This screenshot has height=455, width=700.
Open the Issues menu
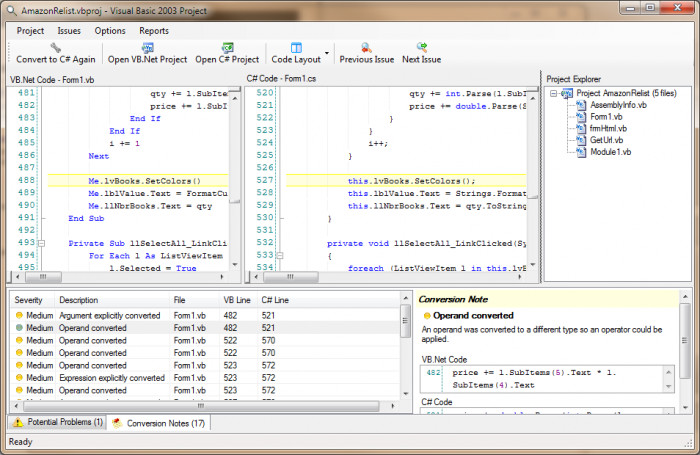(x=69, y=31)
